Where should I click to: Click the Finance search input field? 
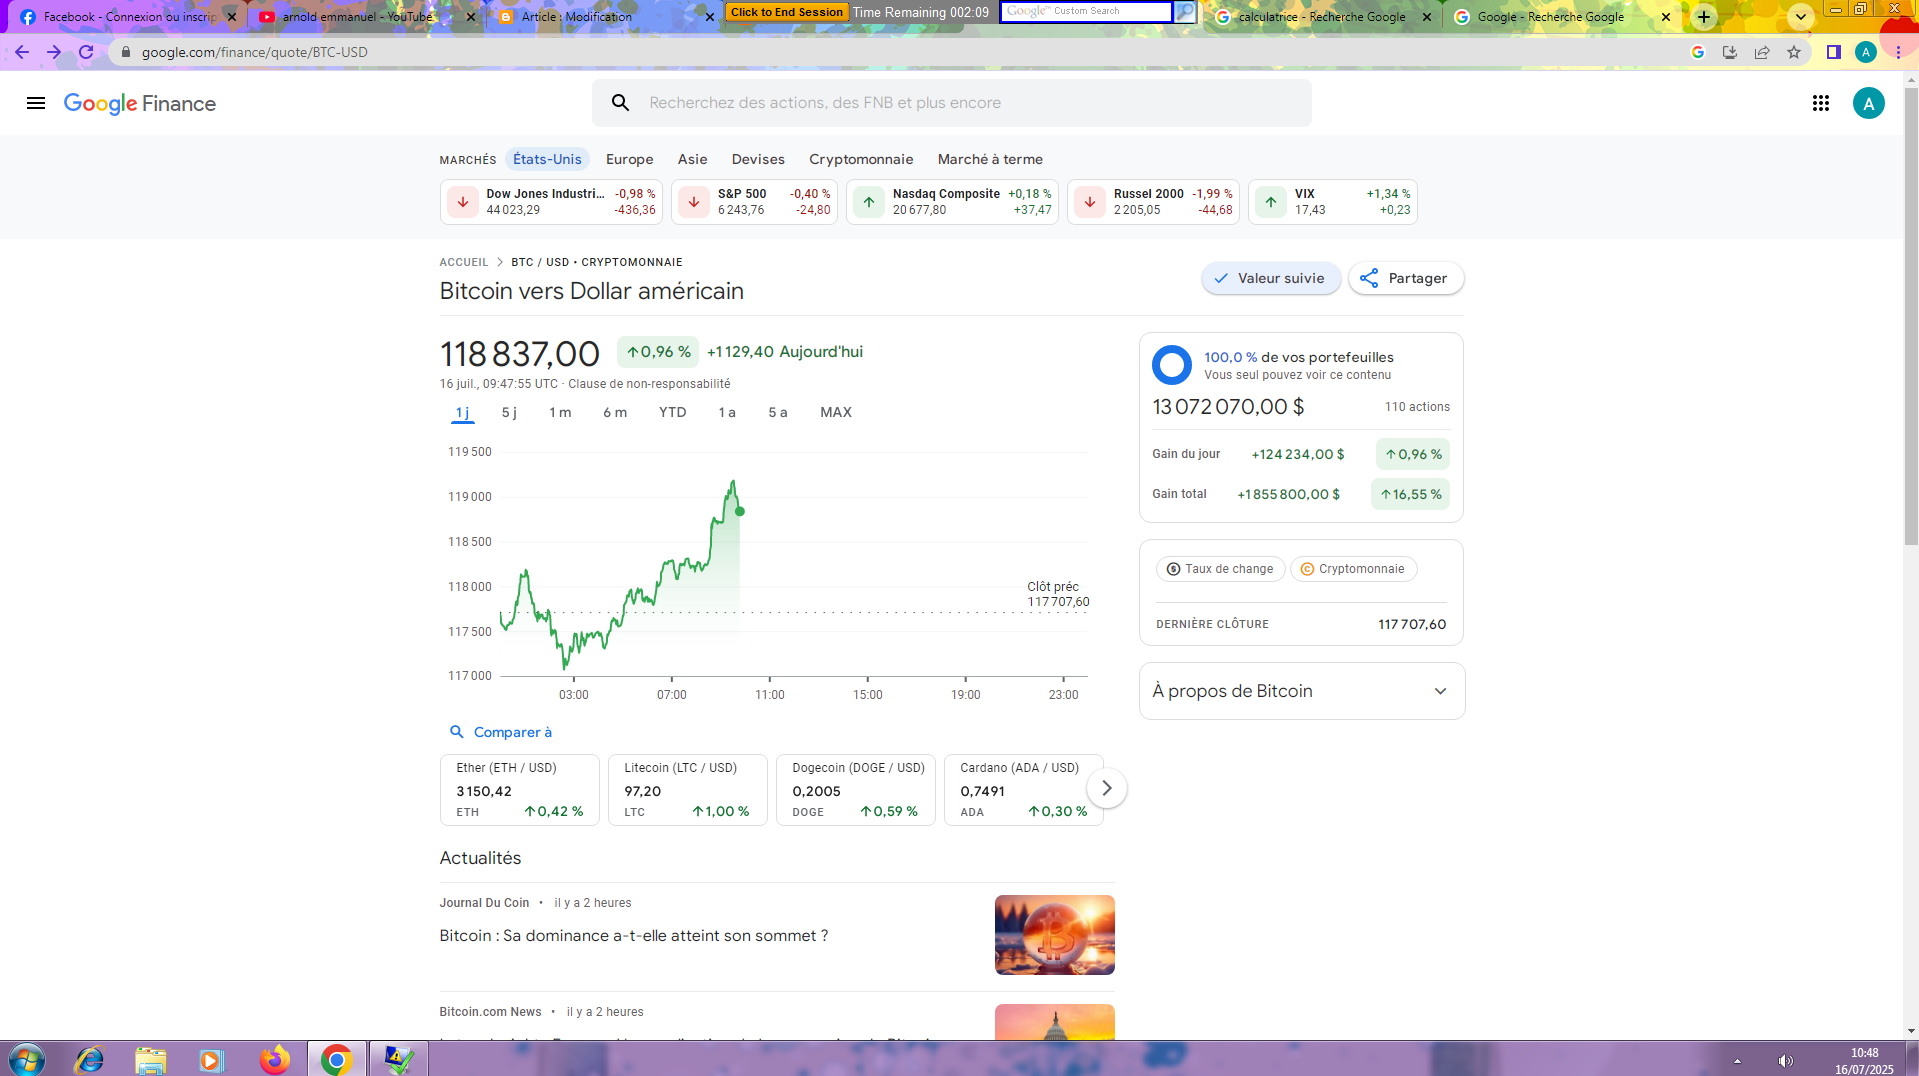click(x=951, y=103)
